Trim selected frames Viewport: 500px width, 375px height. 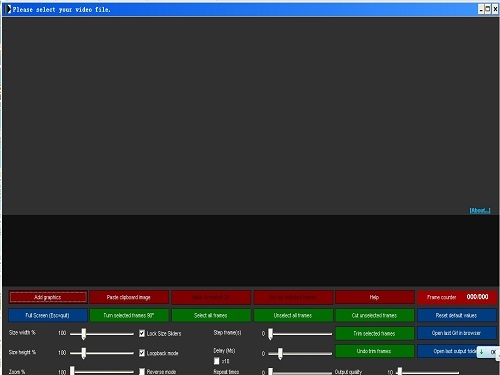point(375,333)
